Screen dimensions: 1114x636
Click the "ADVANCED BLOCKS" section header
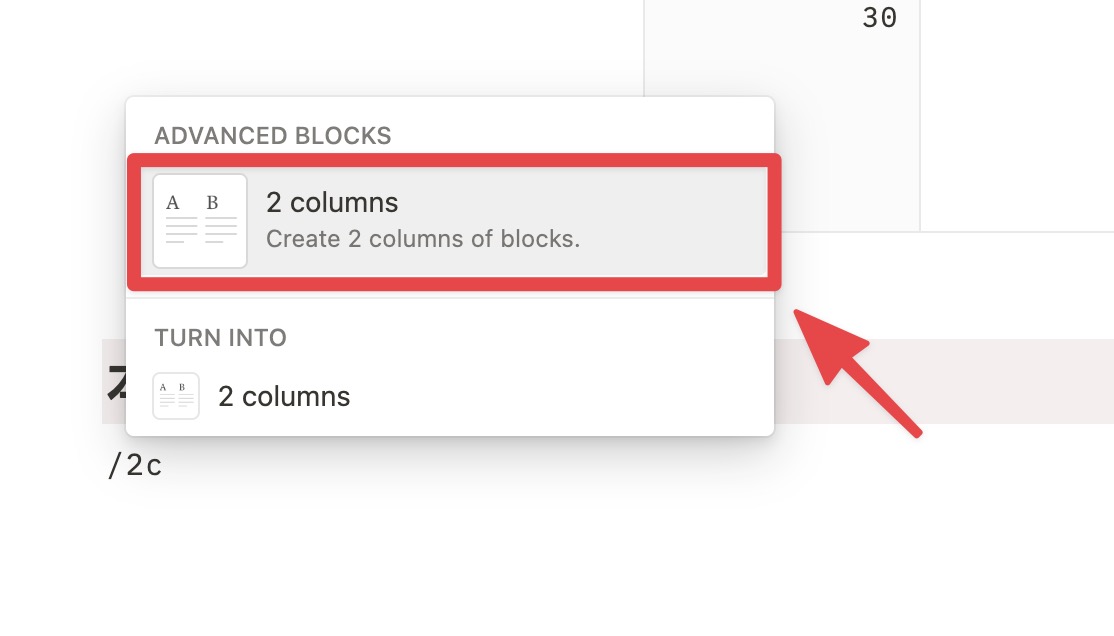[x=273, y=136]
